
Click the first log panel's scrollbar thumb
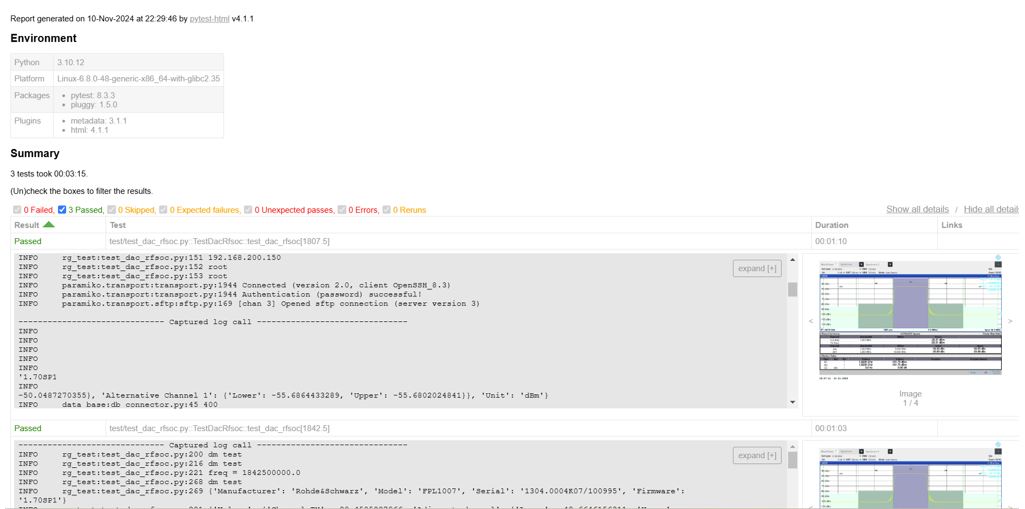pos(792,289)
